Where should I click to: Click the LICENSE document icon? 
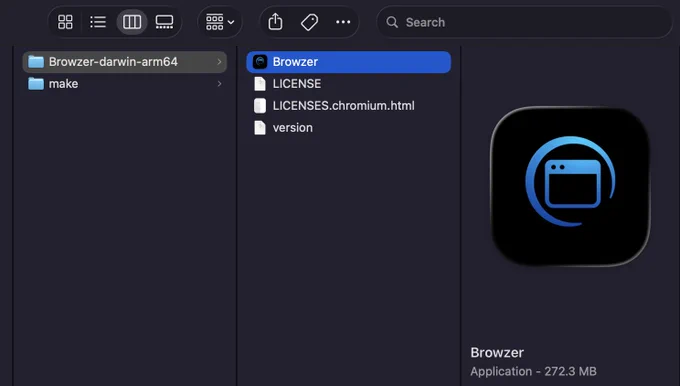pos(260,84)
